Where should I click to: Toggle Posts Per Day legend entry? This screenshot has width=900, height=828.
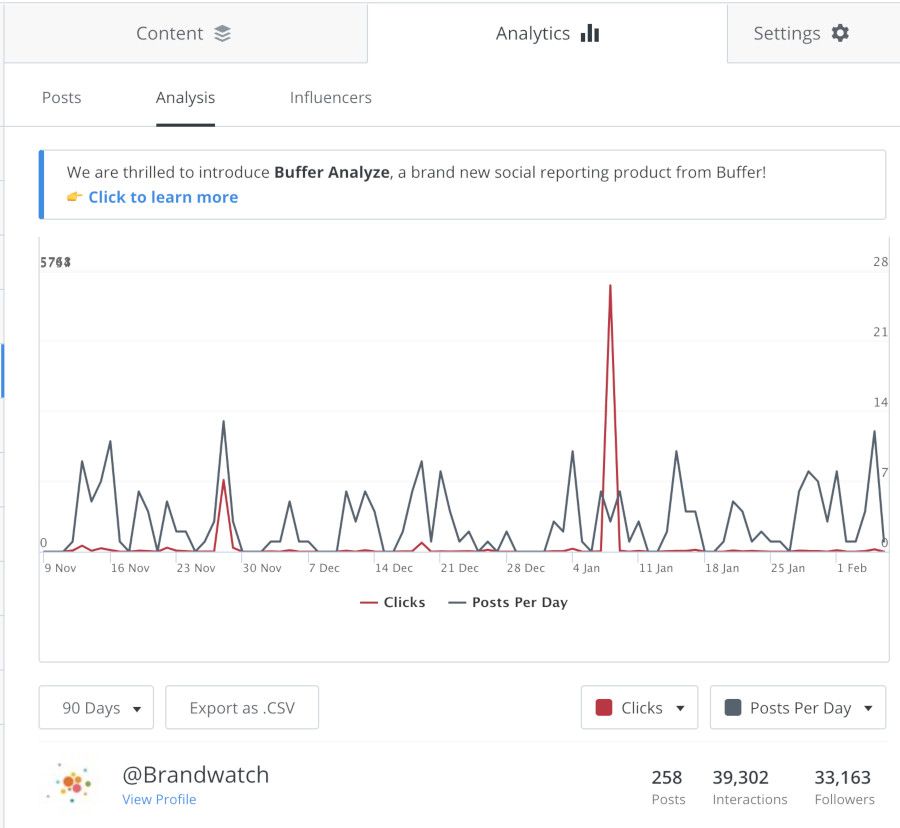coord(508,602)
